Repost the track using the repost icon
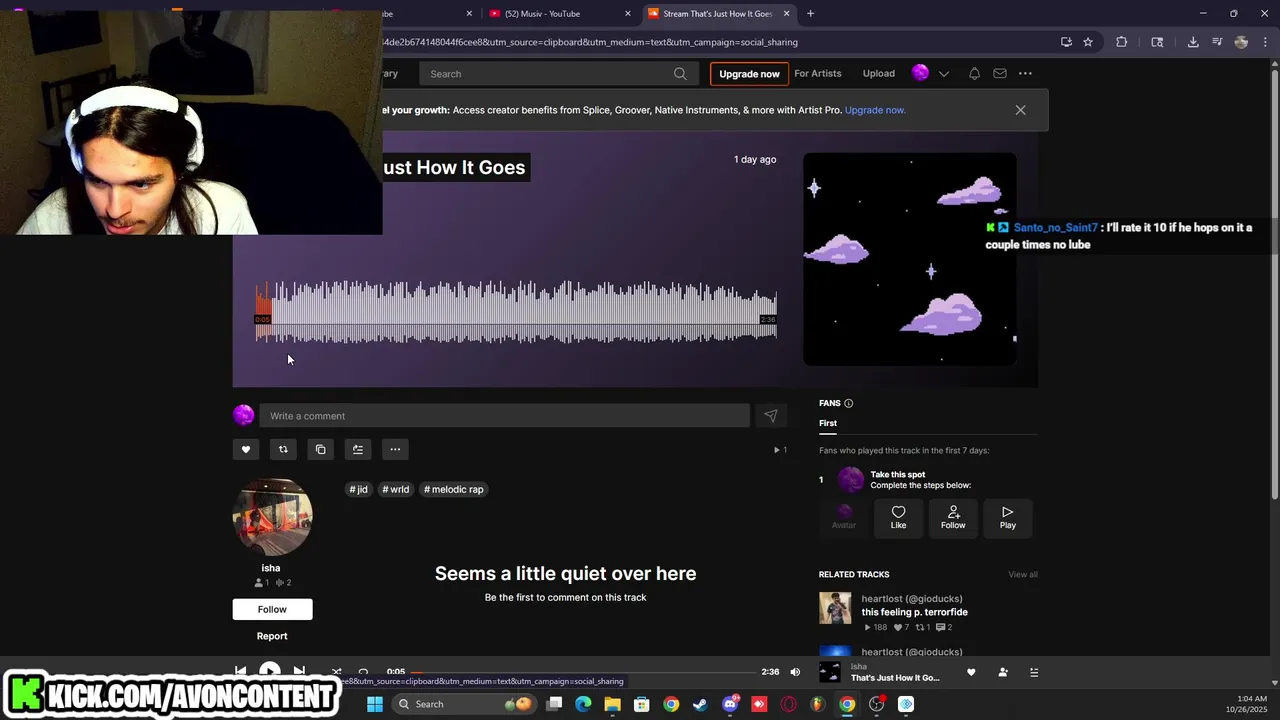The image size is (1280, 720). (x=283, y=449)
